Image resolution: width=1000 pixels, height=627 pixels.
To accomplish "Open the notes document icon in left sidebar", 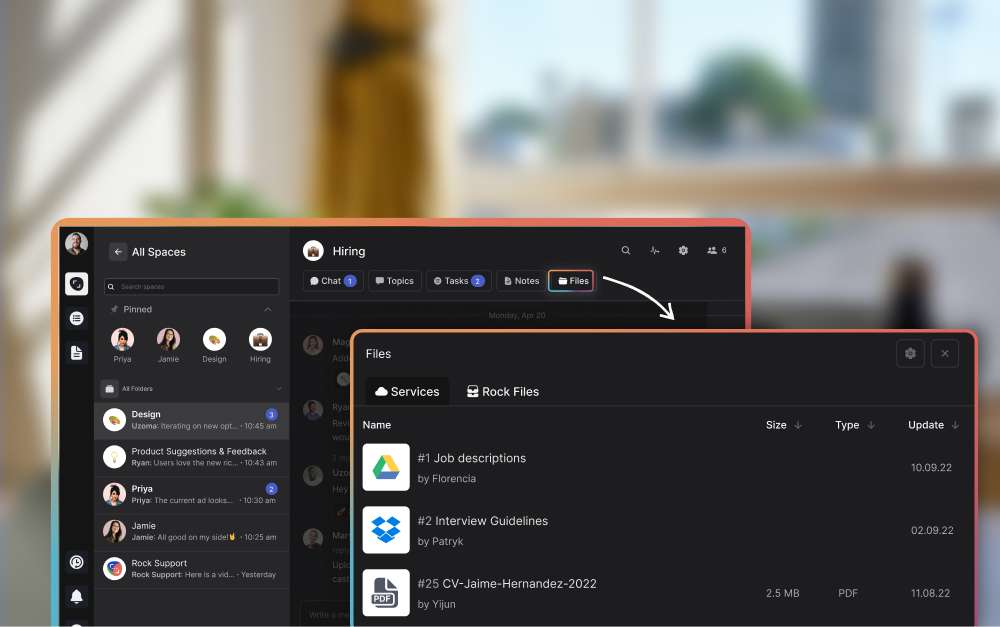I will point(77,352).
